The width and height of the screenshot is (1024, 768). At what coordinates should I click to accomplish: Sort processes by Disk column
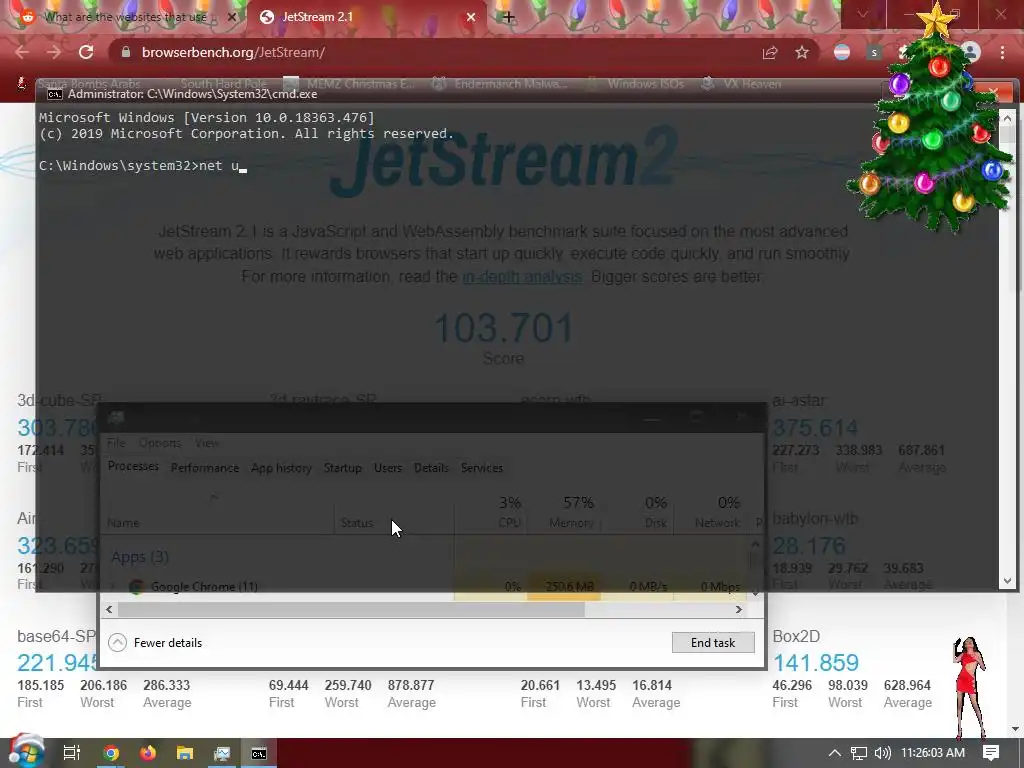pos(637,513)
